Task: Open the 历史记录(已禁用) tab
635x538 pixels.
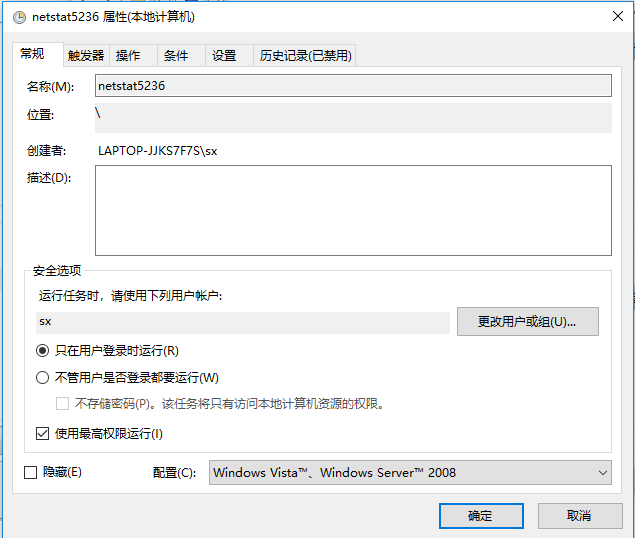Action: [x=305, y=56]
